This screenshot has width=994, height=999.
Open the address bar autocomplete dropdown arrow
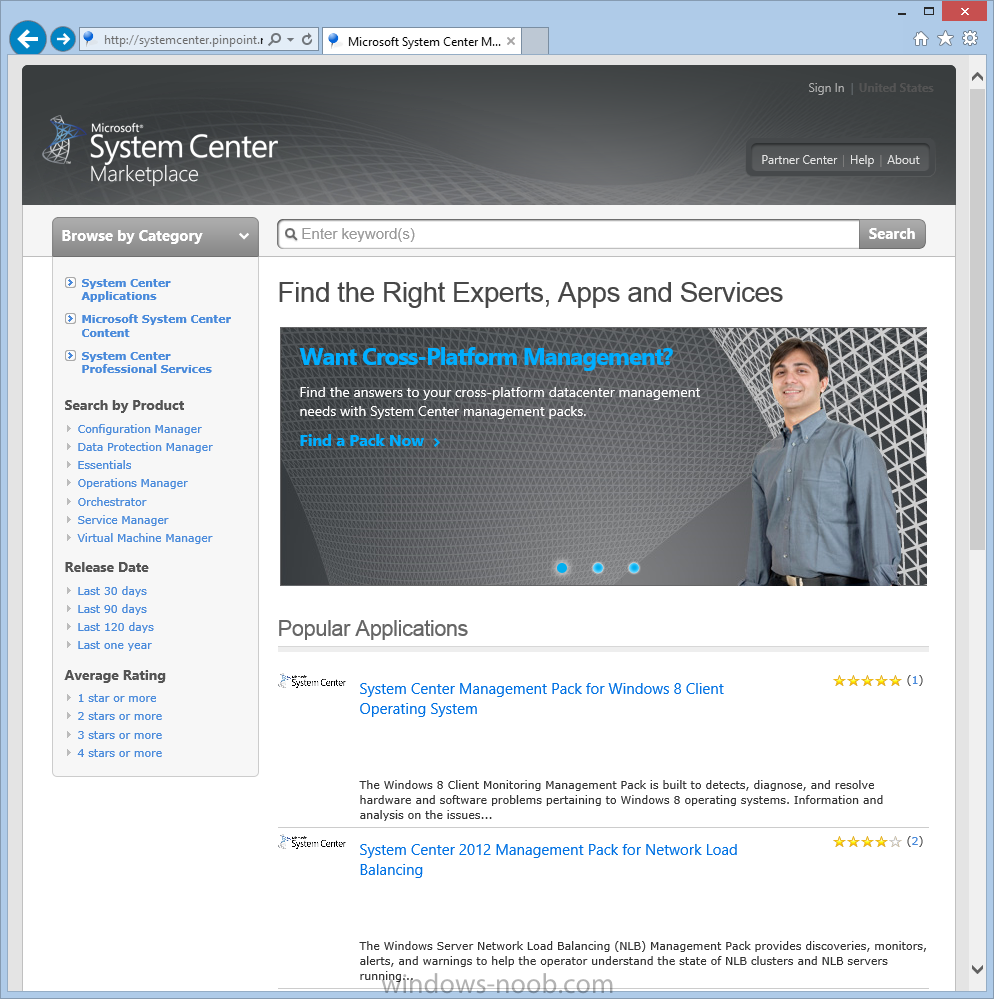click(x=291, y=40)
